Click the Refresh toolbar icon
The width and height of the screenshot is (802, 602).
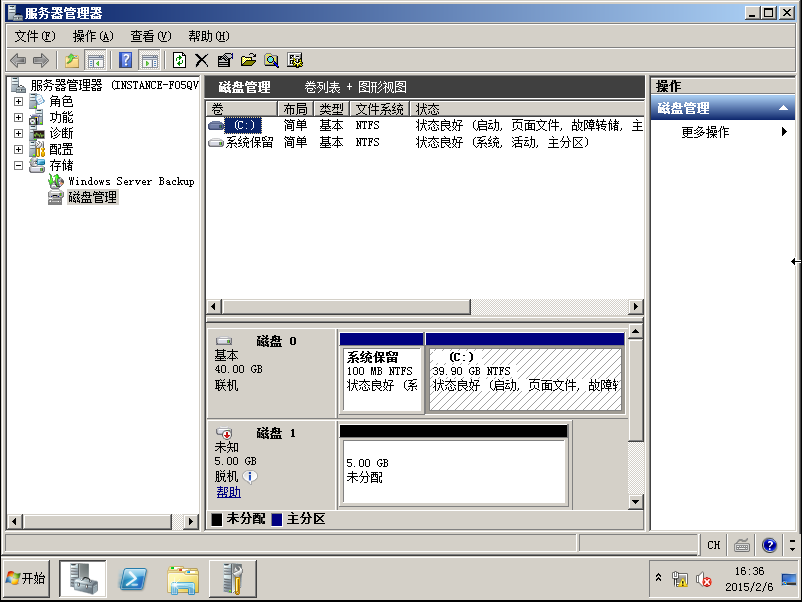pos(180,60)
